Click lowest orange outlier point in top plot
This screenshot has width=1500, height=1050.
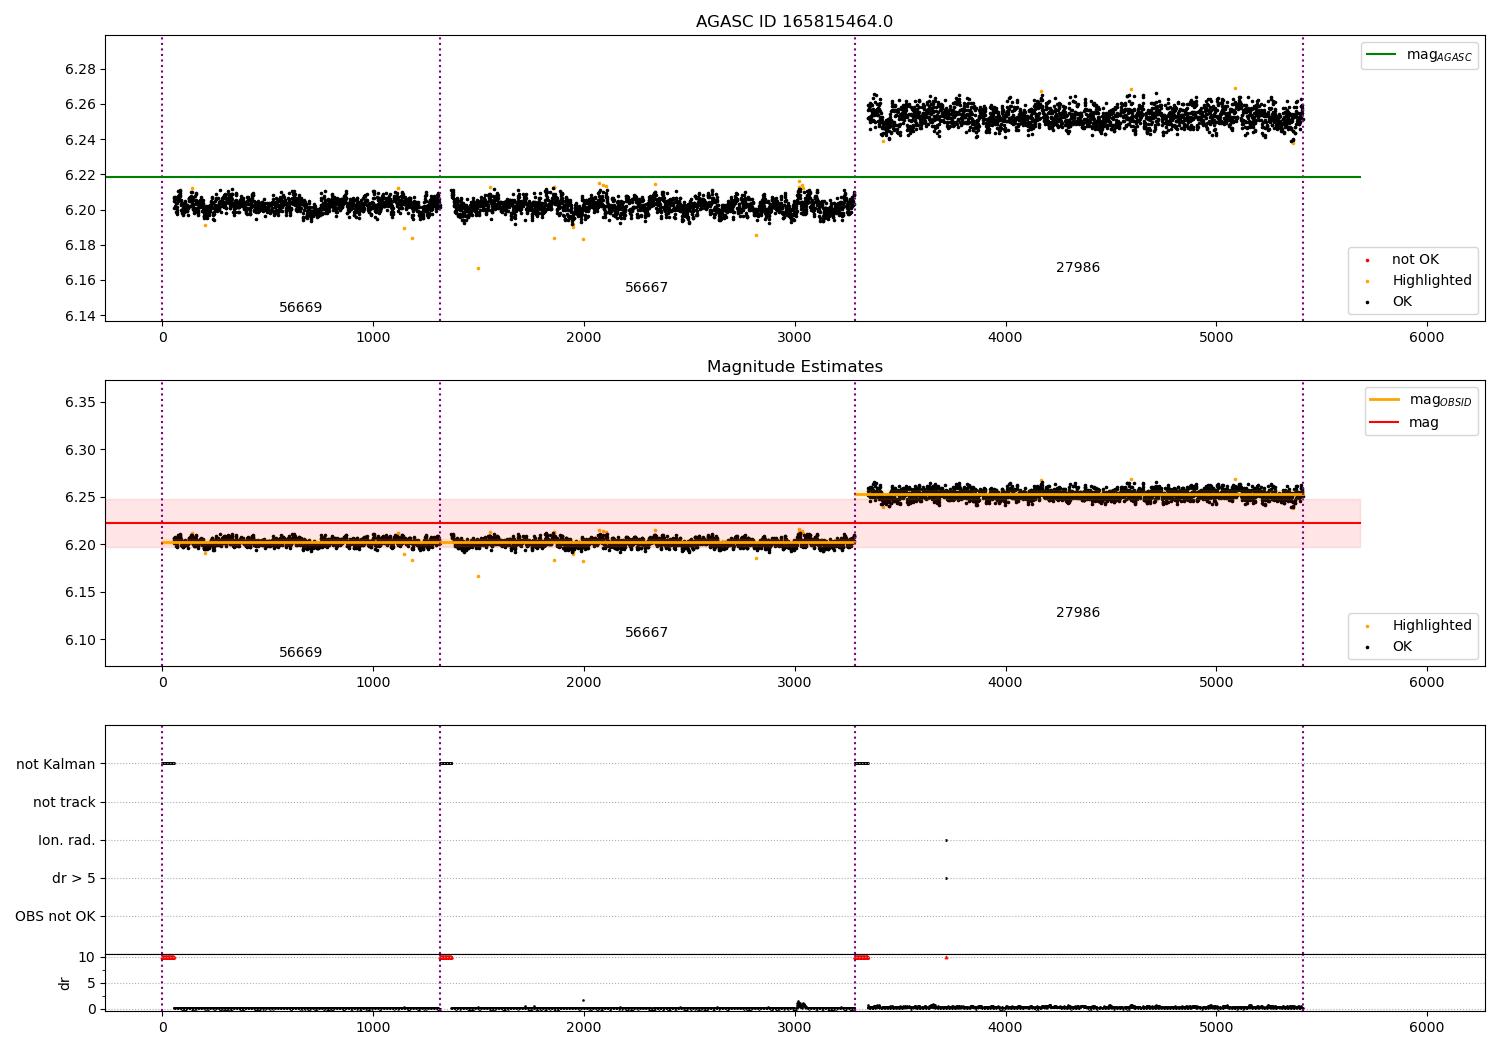click(478, 268)
